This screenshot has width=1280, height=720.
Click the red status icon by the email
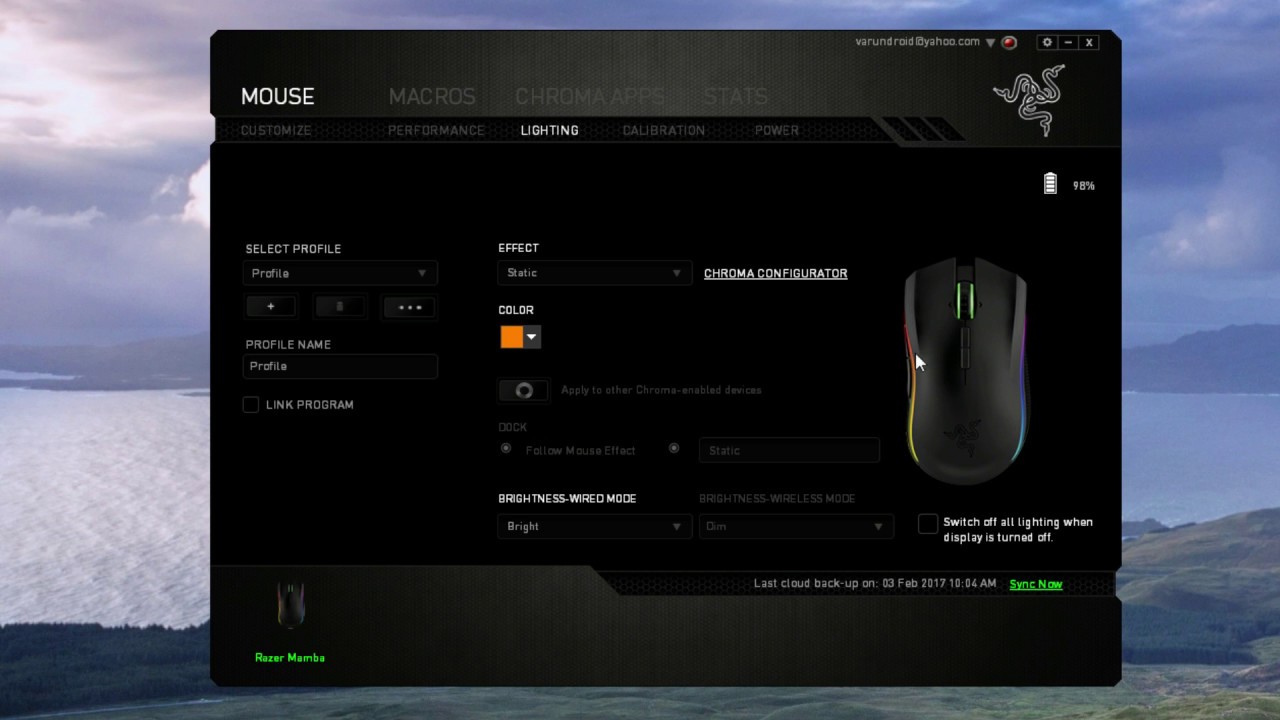[x=1009, y=42]
